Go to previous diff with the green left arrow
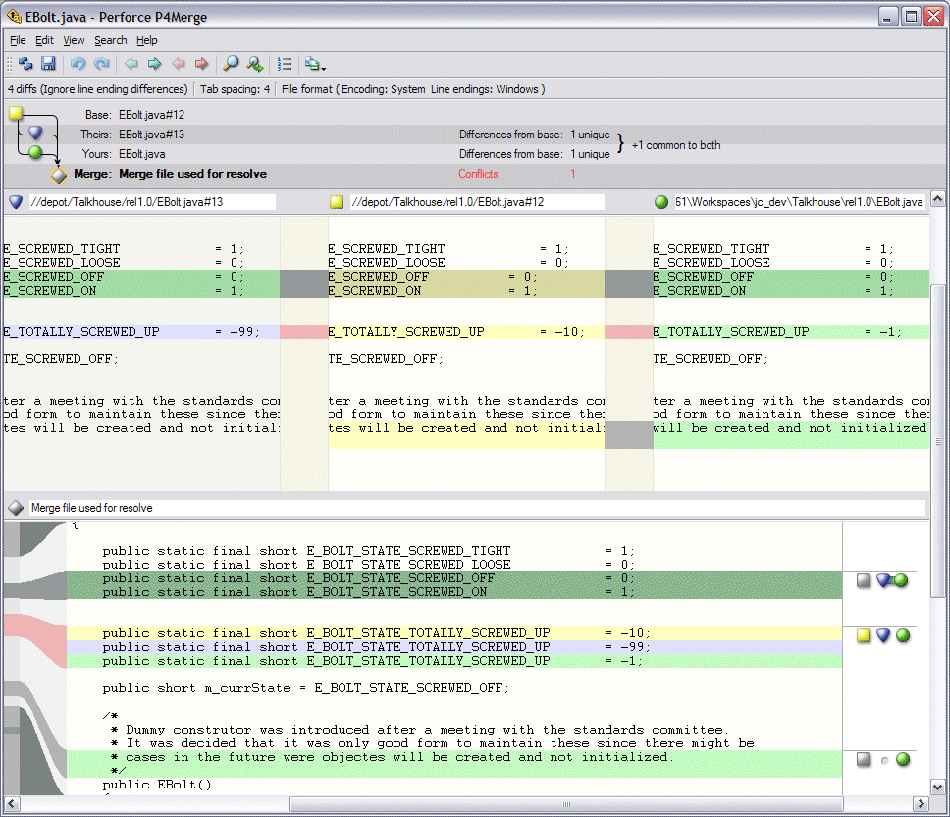The height and width of the screenshot is (817, 950). click(130, 64)
